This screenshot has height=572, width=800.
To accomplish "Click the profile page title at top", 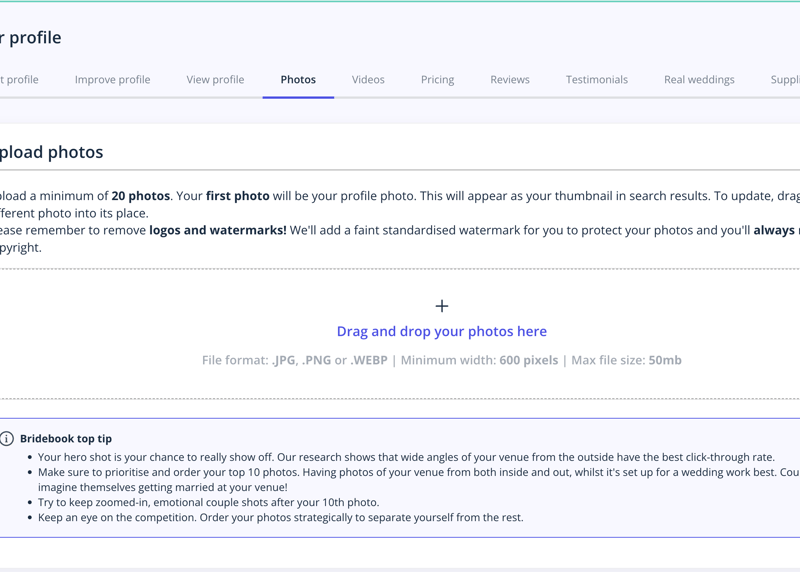I will tap(31, 38).
